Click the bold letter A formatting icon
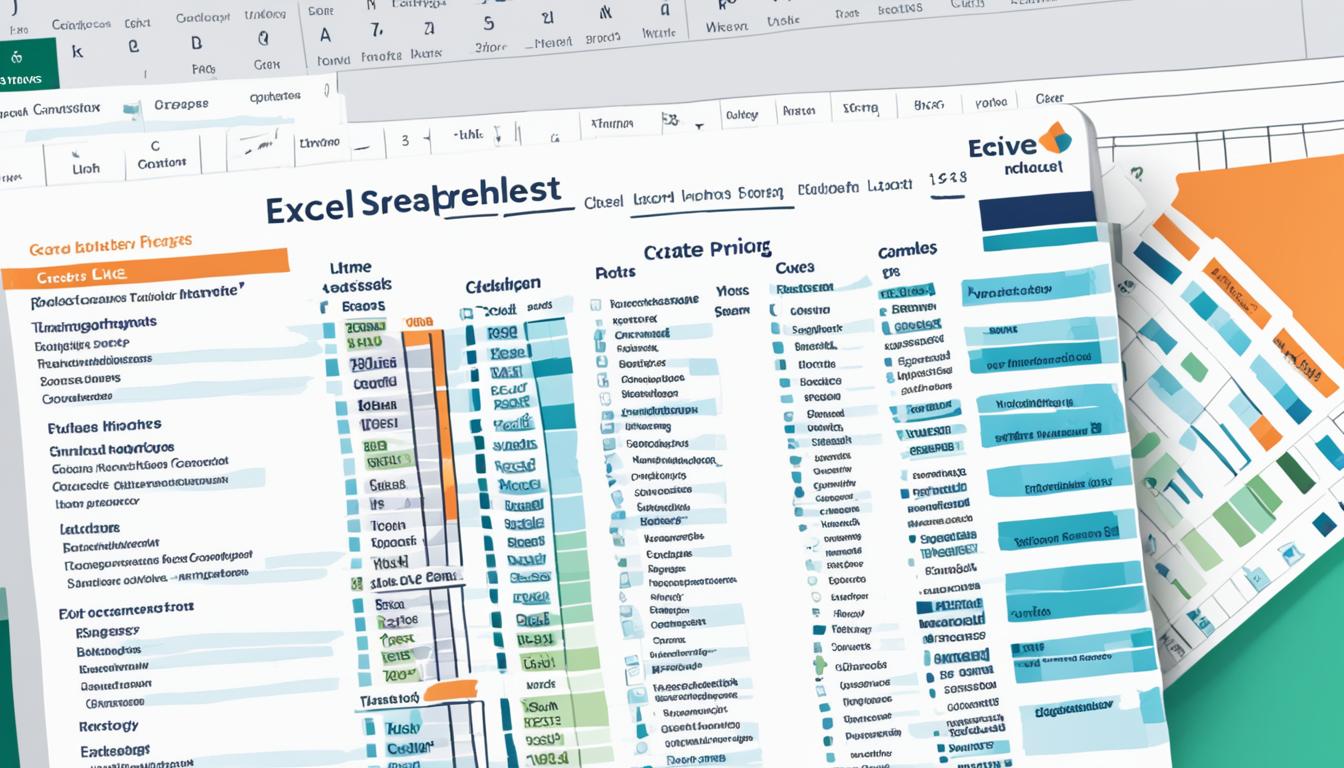The width and height of the screenshot is (1344, 768). 325,34
